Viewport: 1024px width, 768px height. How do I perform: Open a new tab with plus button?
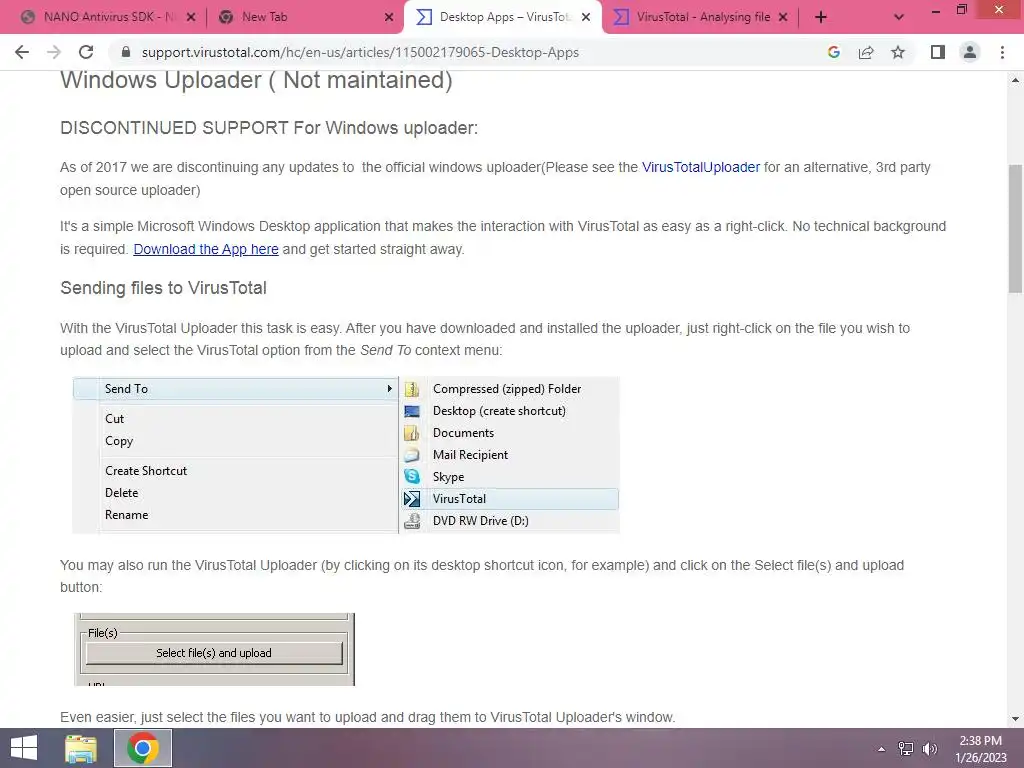[821, 17]
